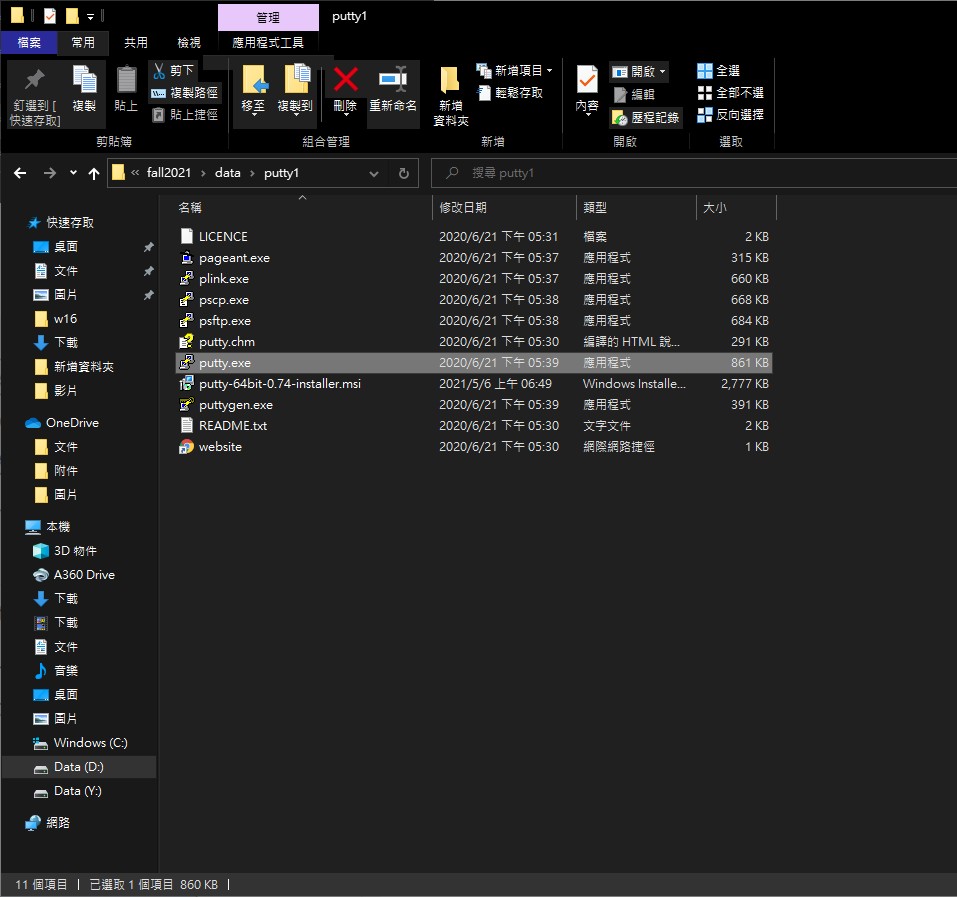Click Paste shortcut (貼上捷徑) icon
Screen dimensions: 957x897
(x=159, y=115)
